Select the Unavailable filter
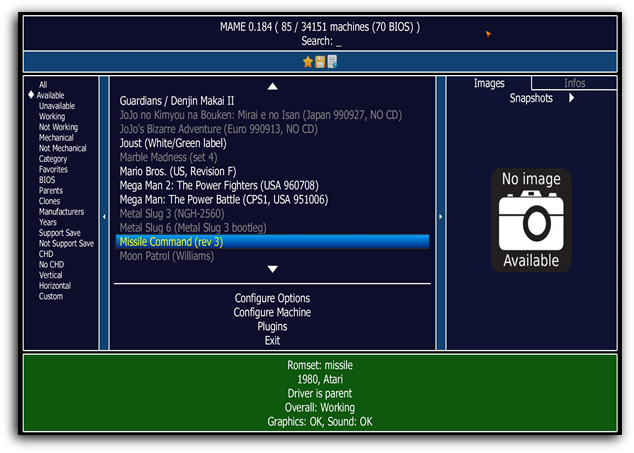 (x=57, y=106)
